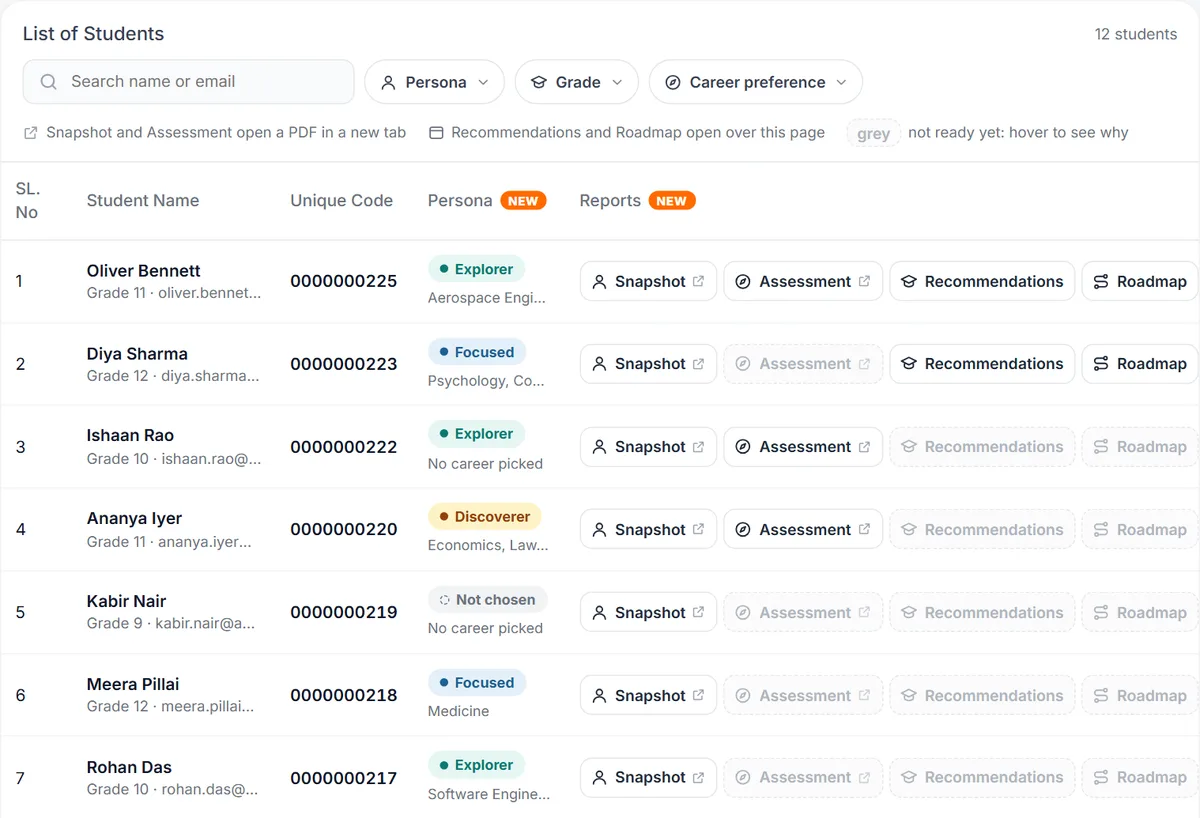Click Ananya Iyer's greyed Roadmap button

[1140, 530]
